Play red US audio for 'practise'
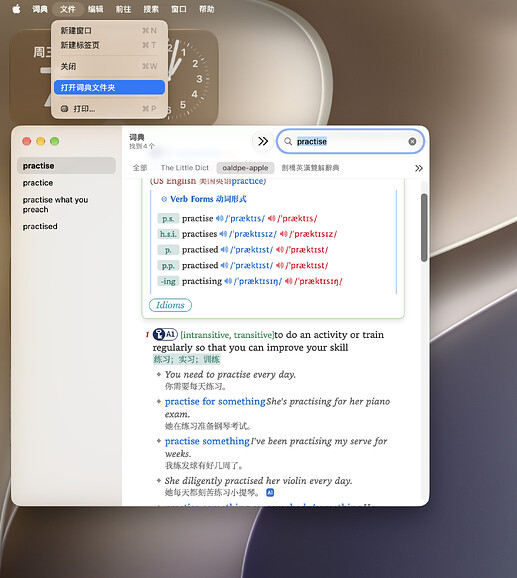Screen dimensions: 517x578 pyautogui.click(x=272, y=219)
